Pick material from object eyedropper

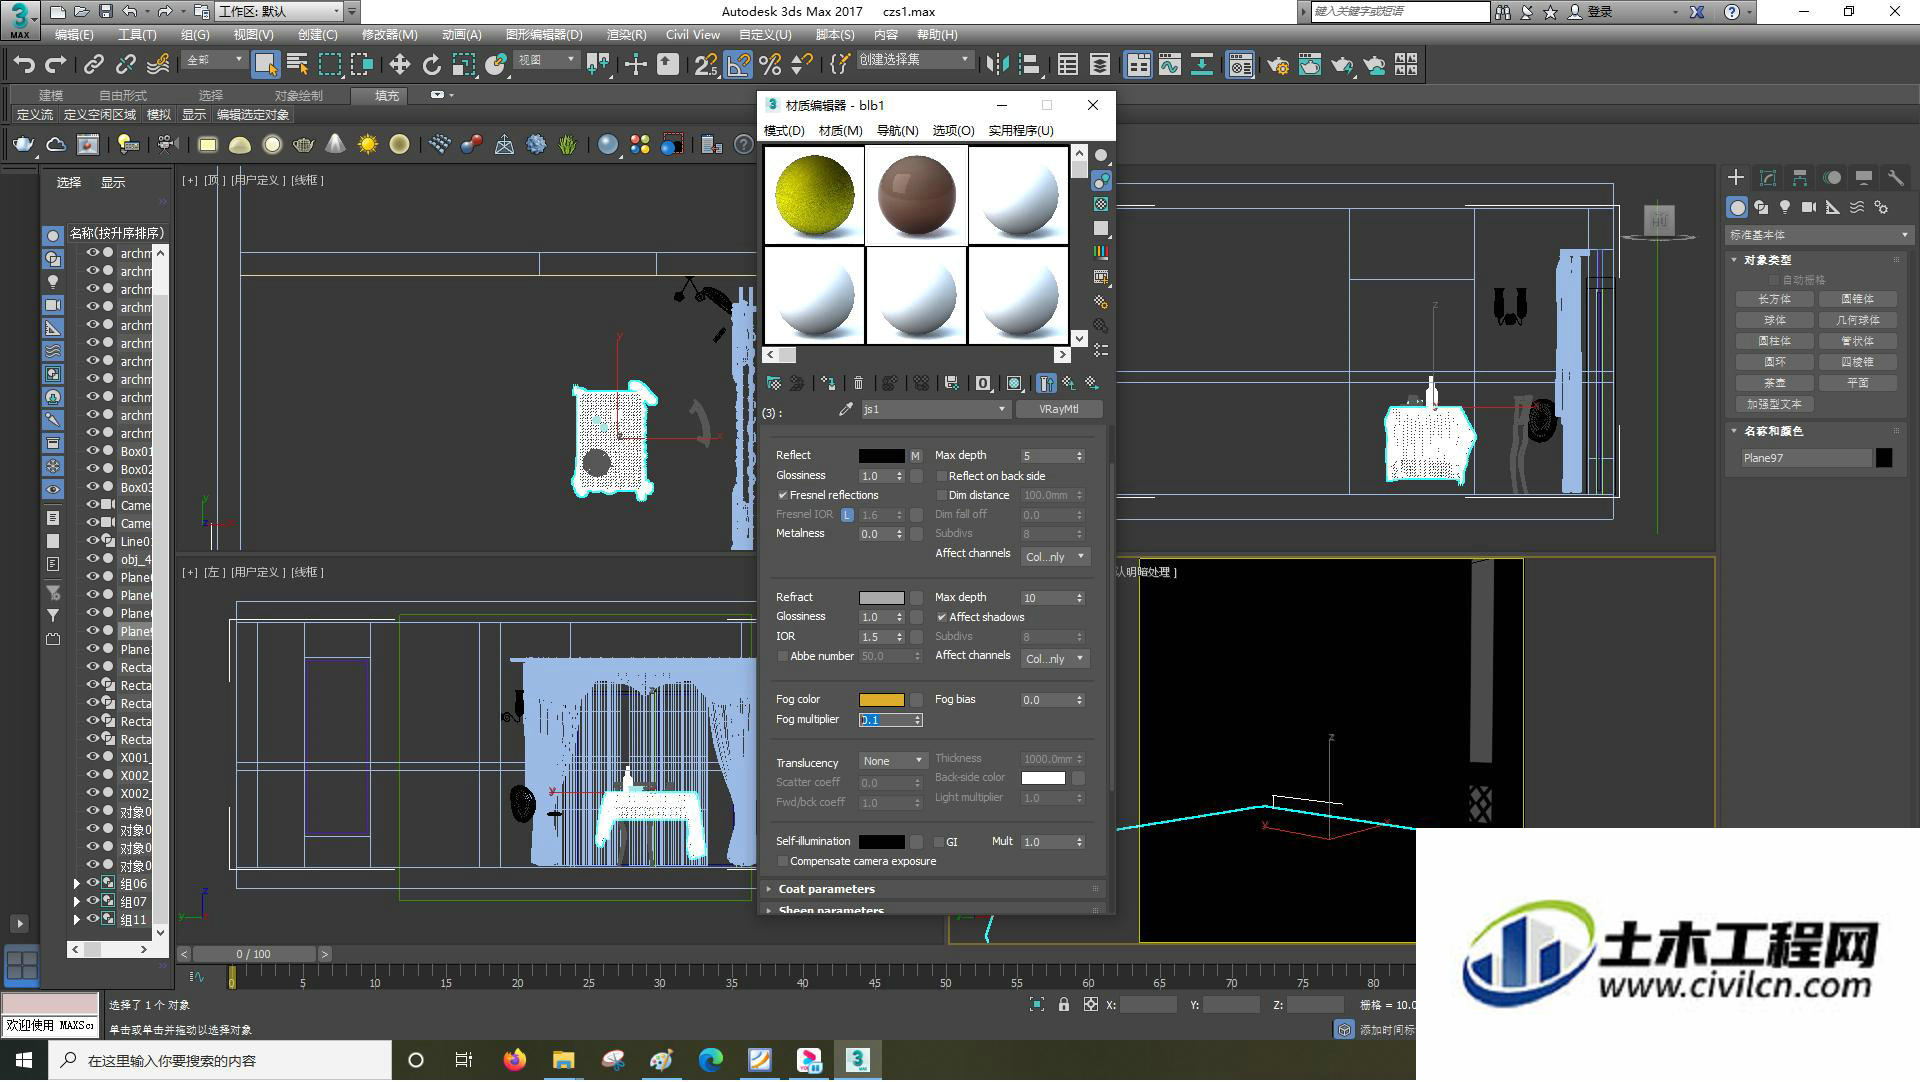point(846,409)
